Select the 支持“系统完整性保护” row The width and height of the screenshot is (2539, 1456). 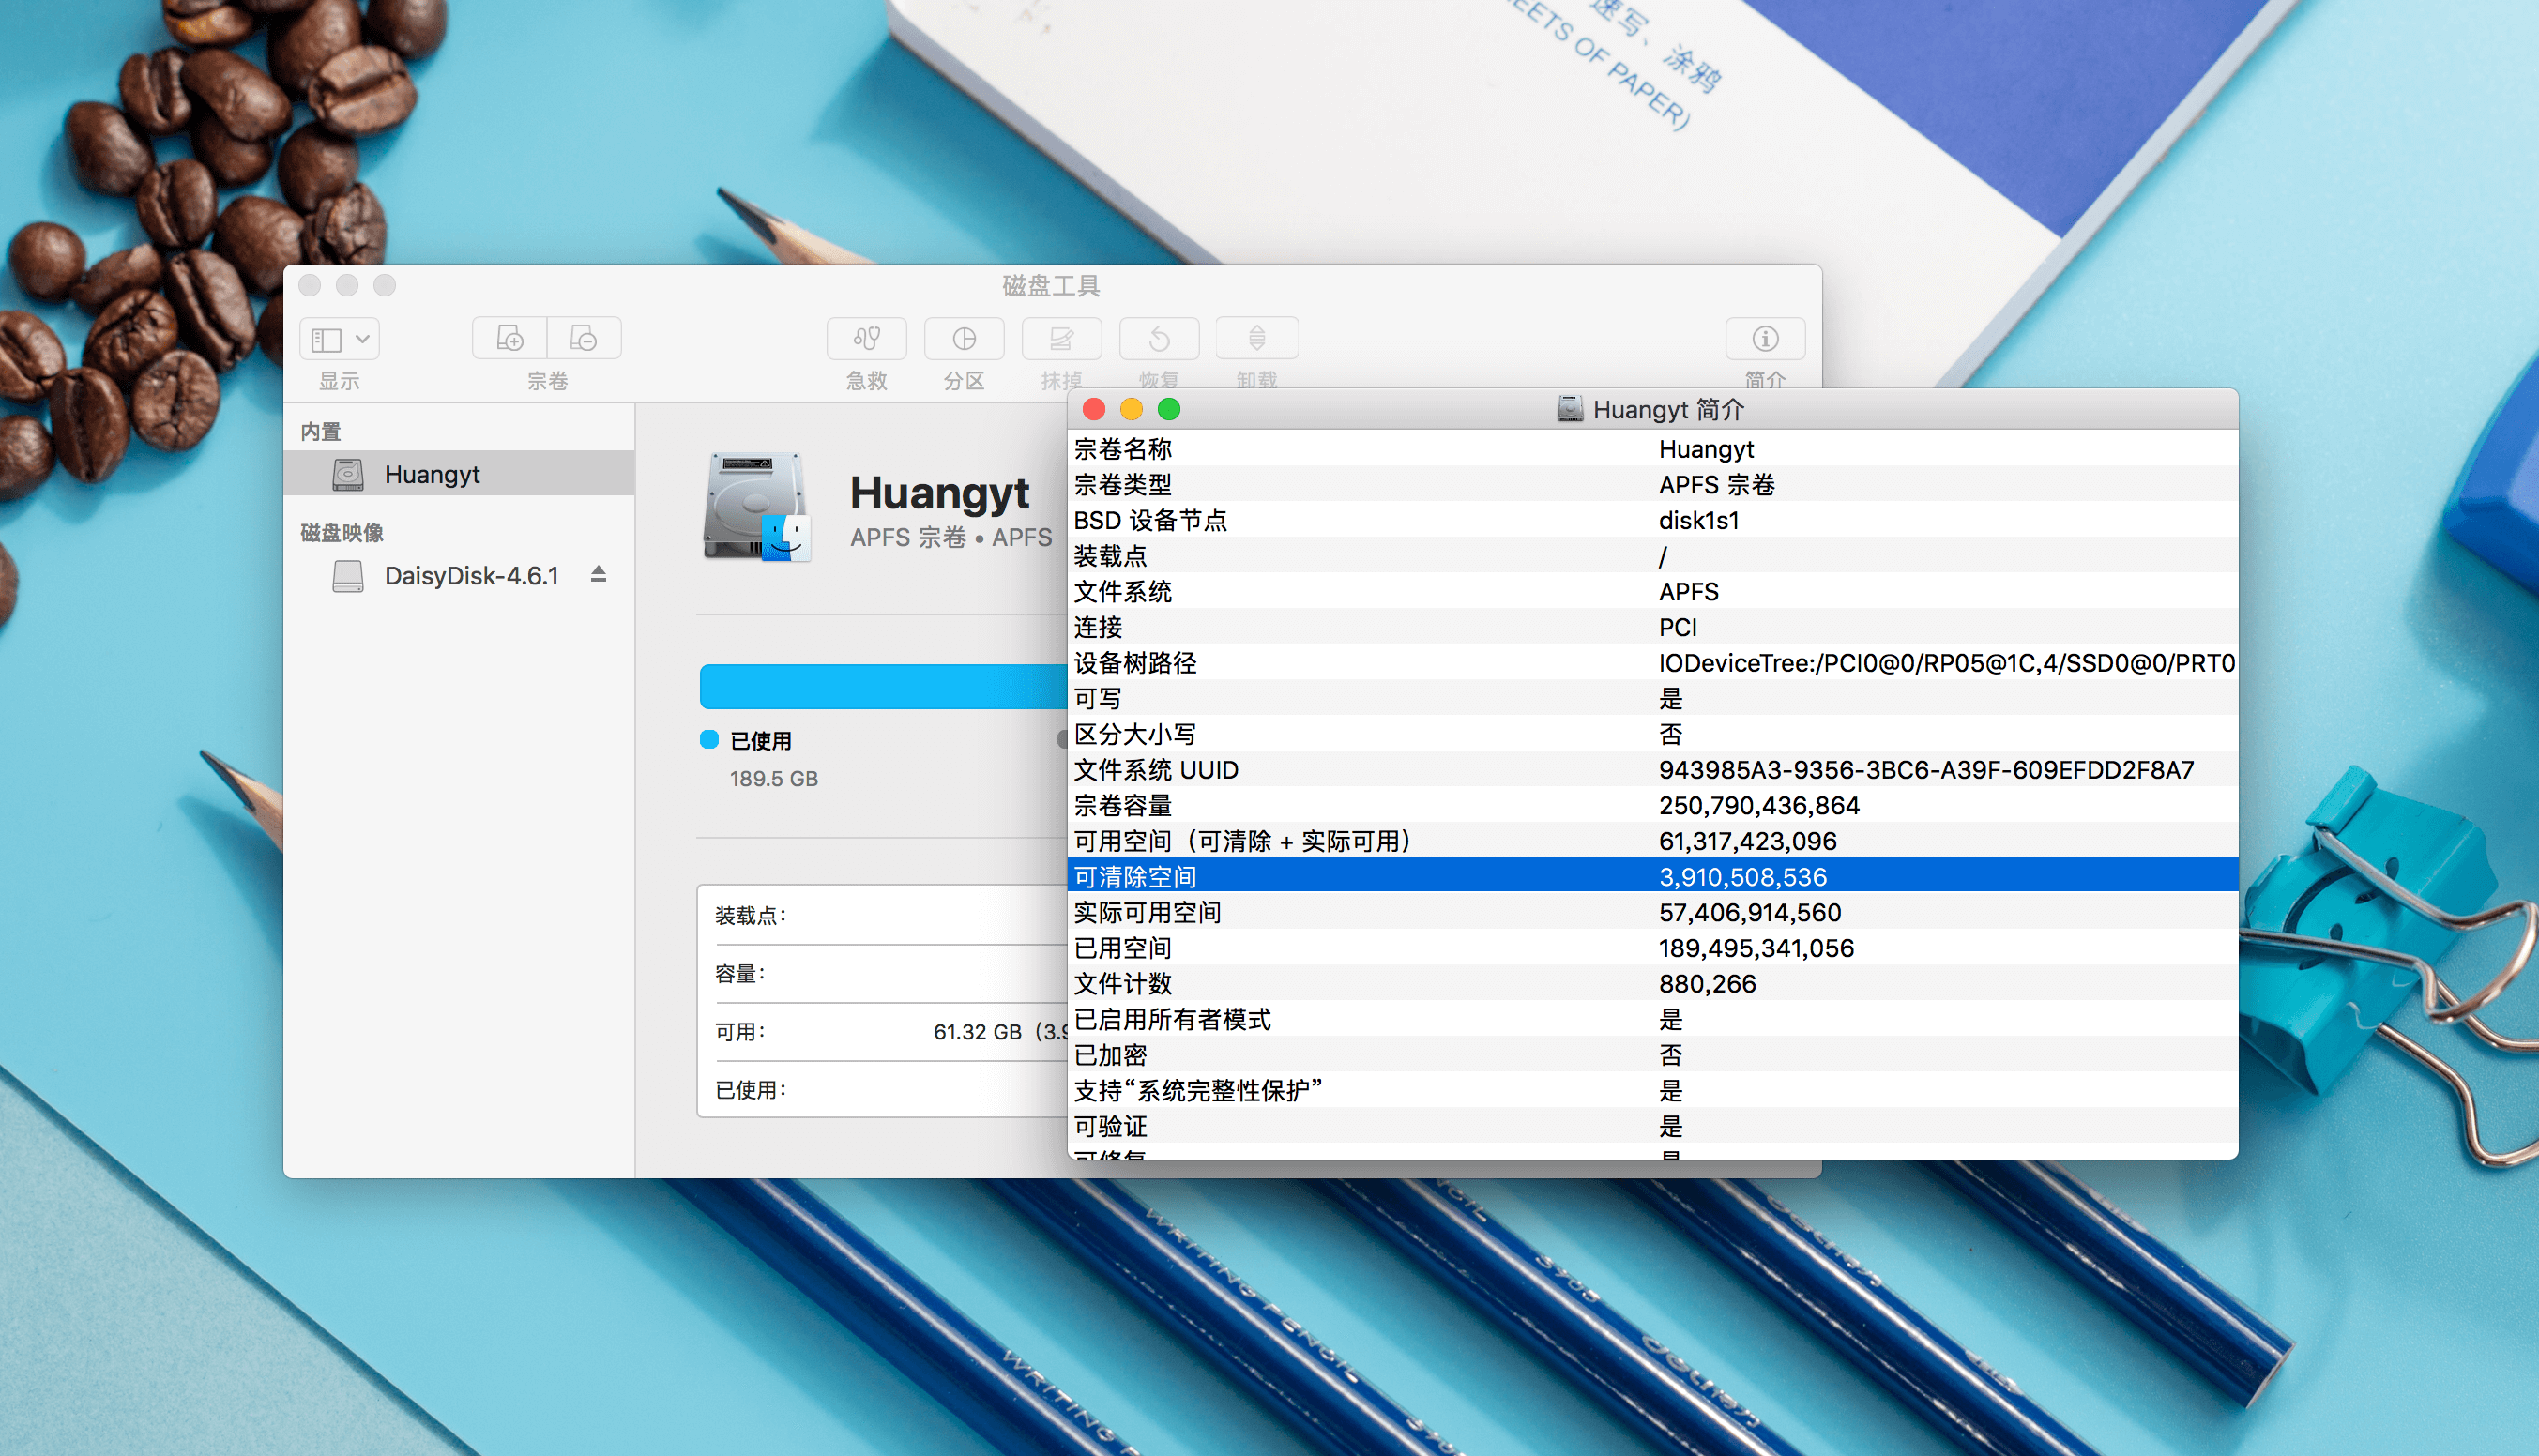coord(1652,1091)
